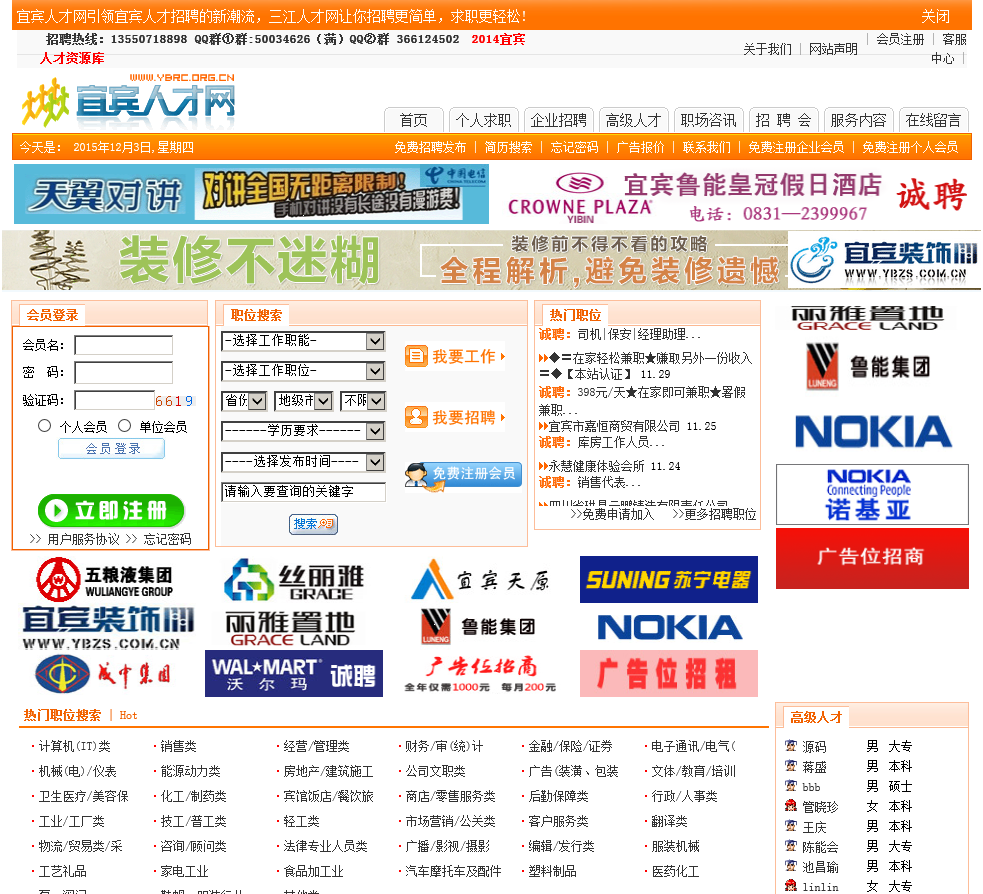This screenshot has height=894, width=983.
Task: Click the 会员登录 button
Action: (x=112, y=449)
